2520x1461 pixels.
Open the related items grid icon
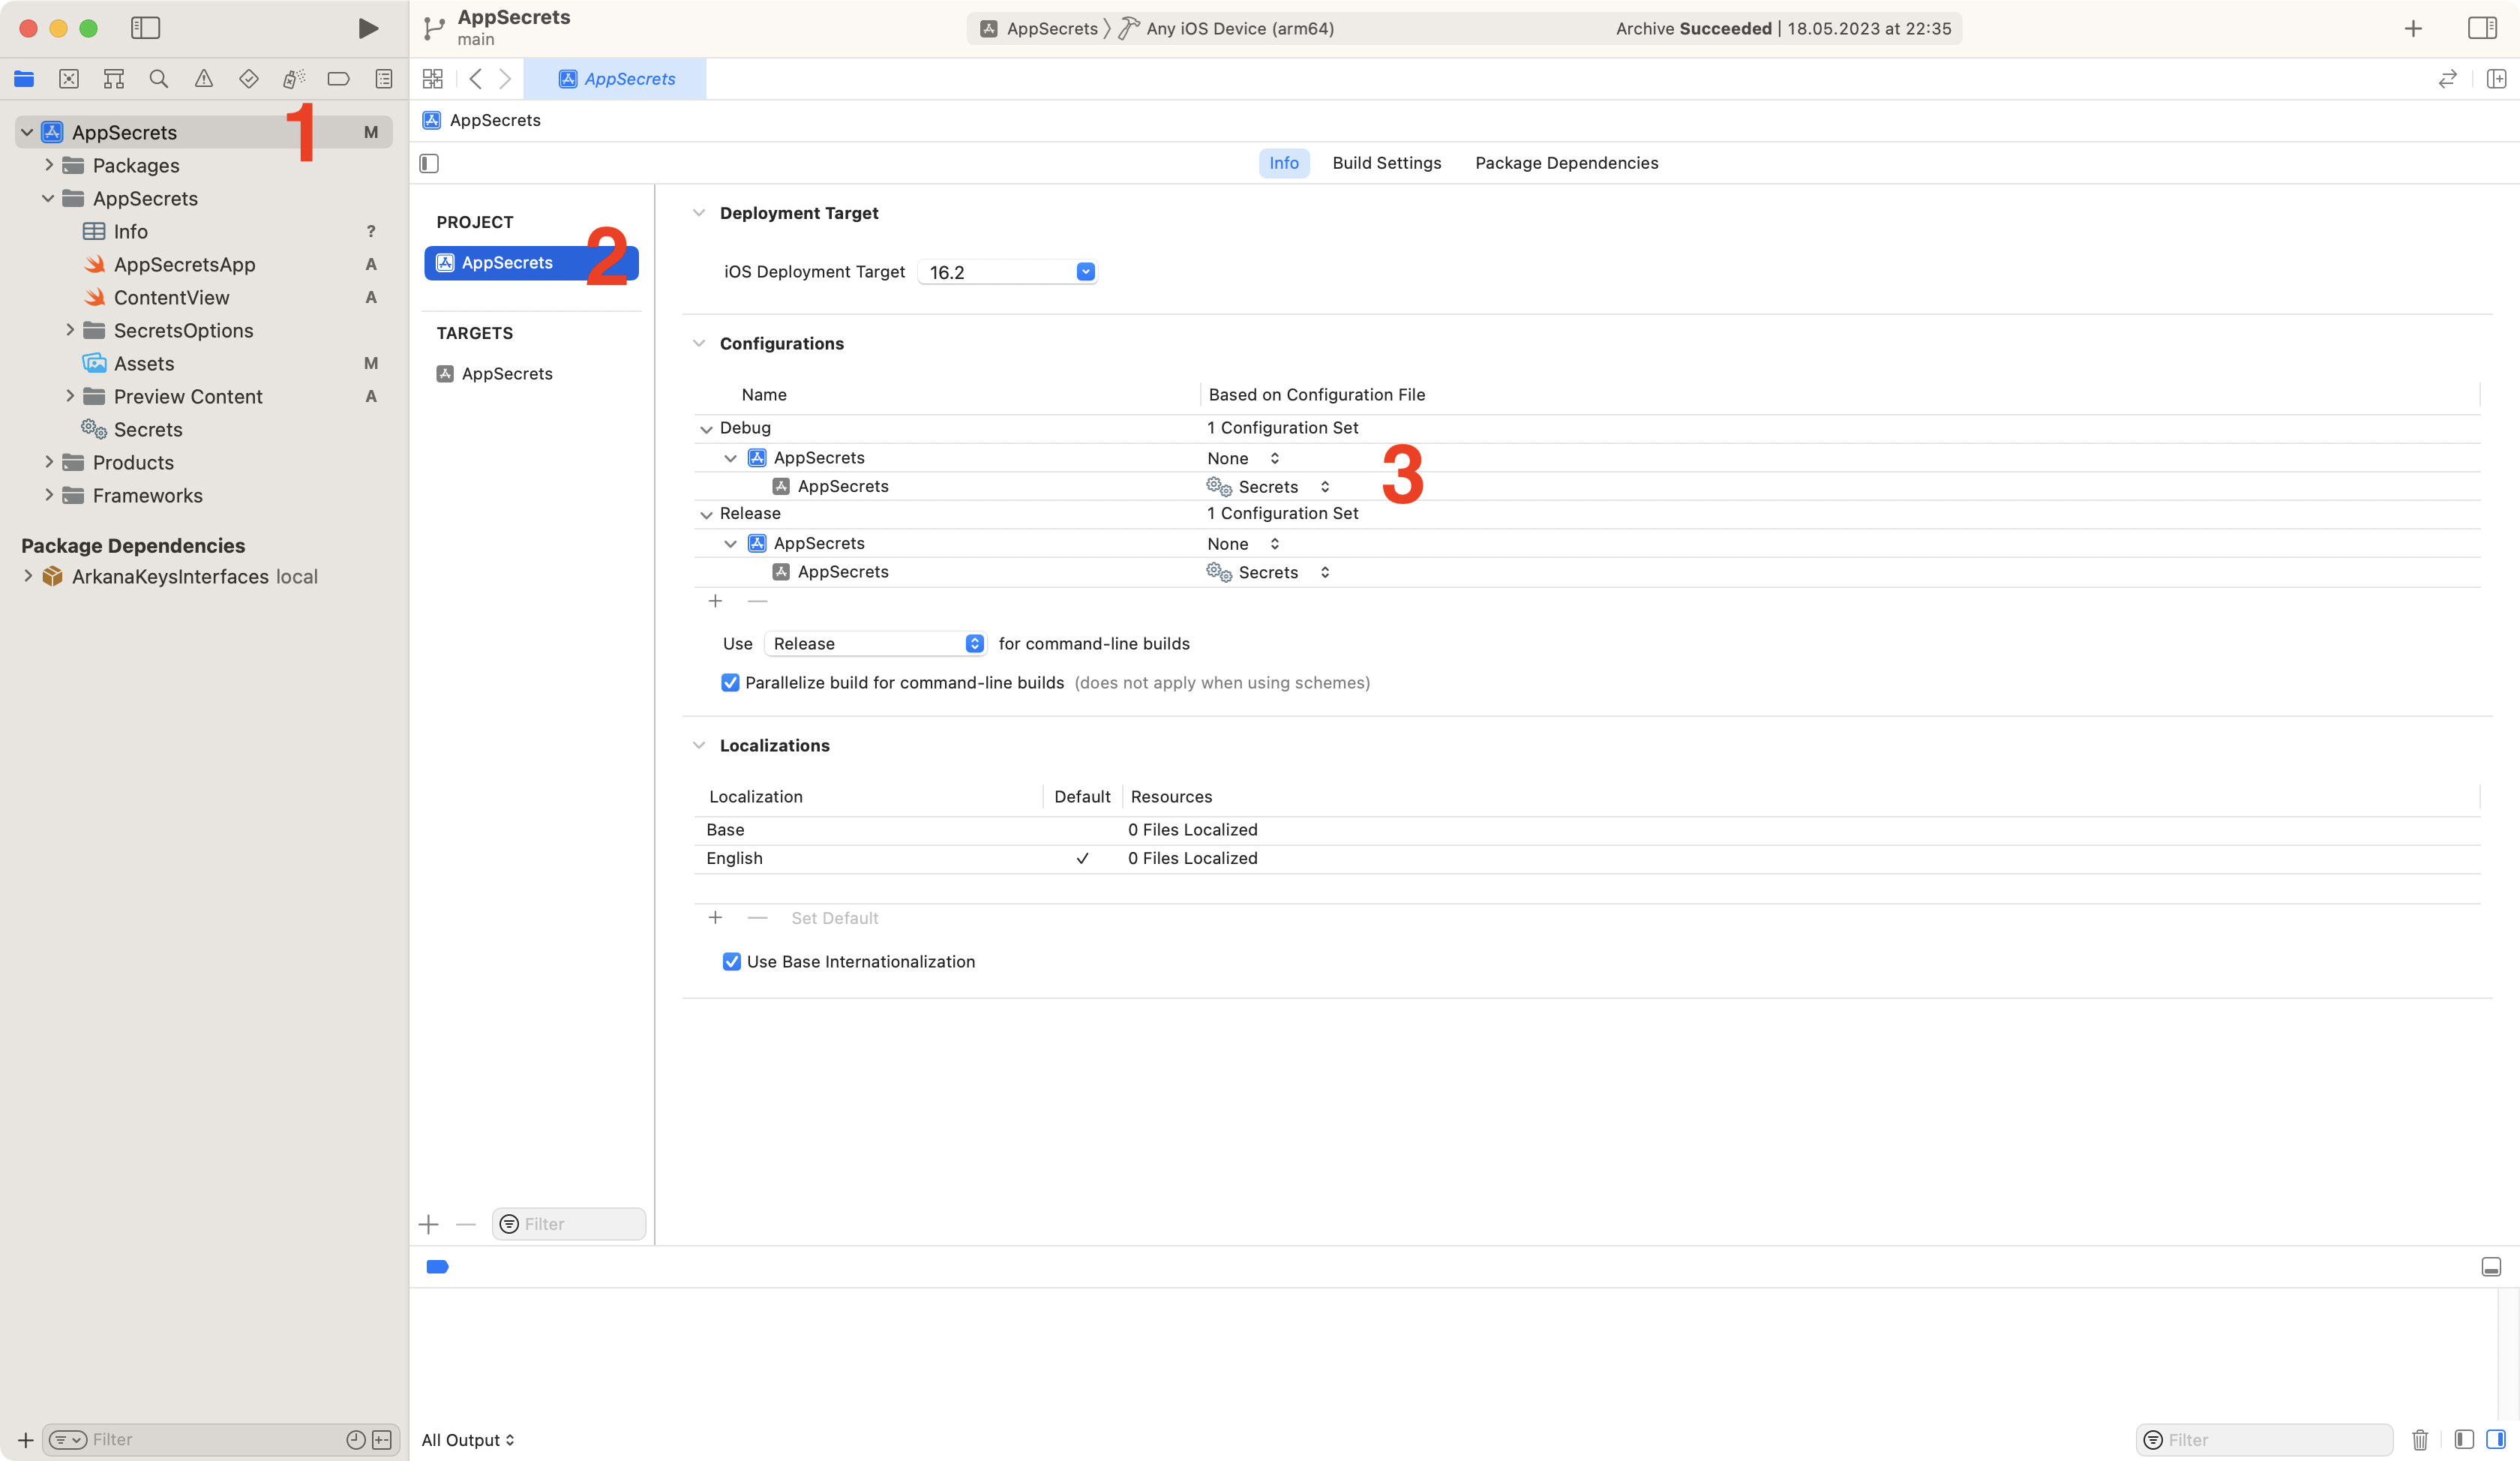click(433, 78)
